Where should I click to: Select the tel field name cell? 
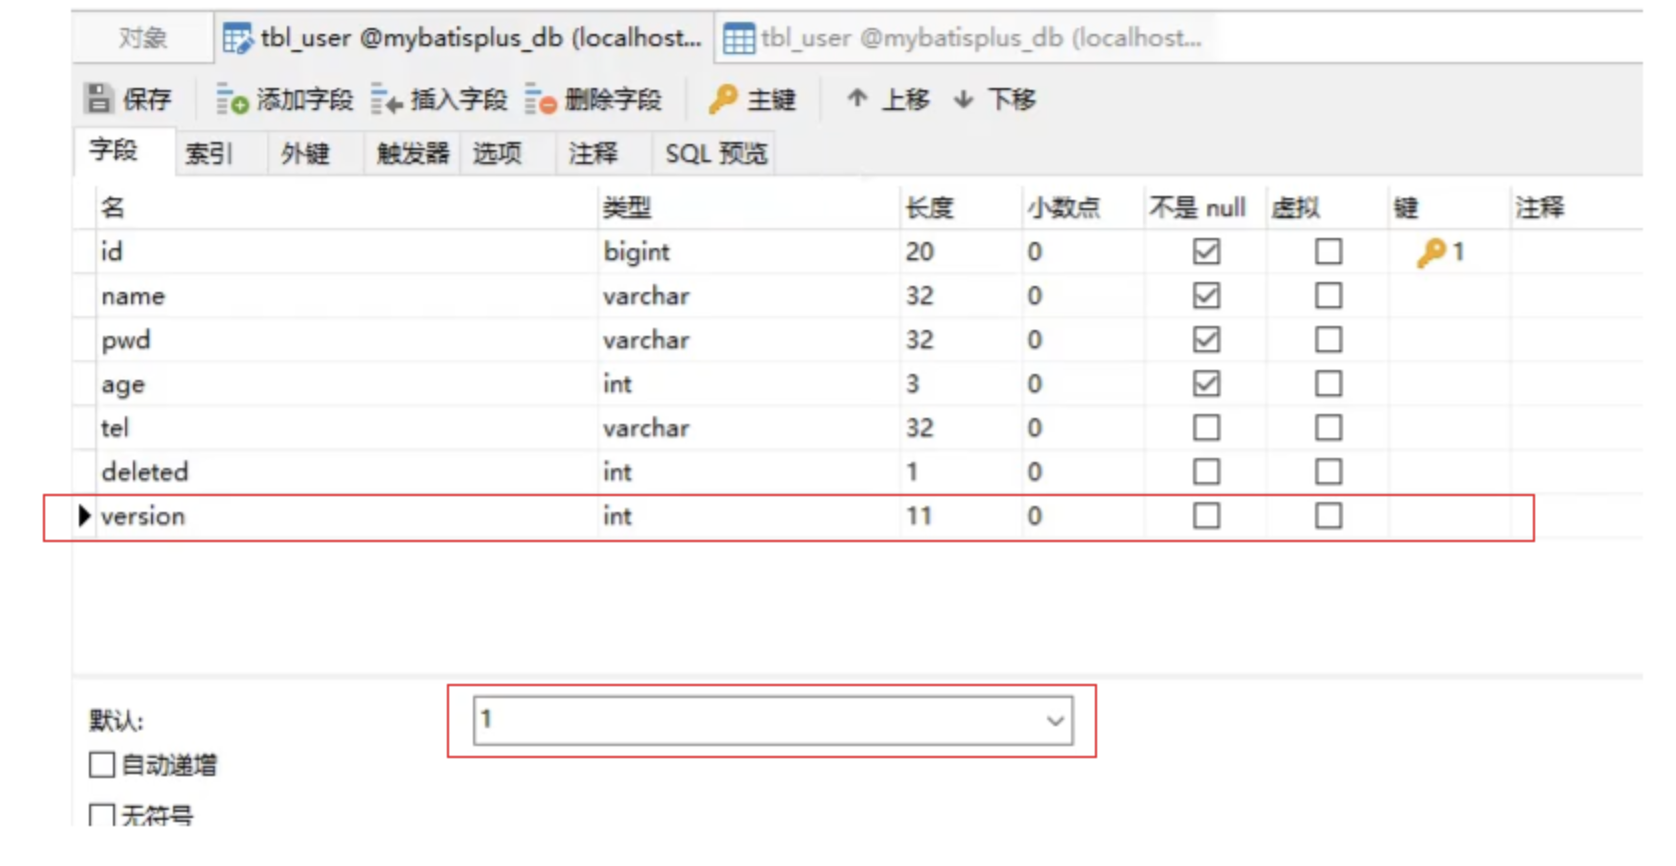[347, 428]
